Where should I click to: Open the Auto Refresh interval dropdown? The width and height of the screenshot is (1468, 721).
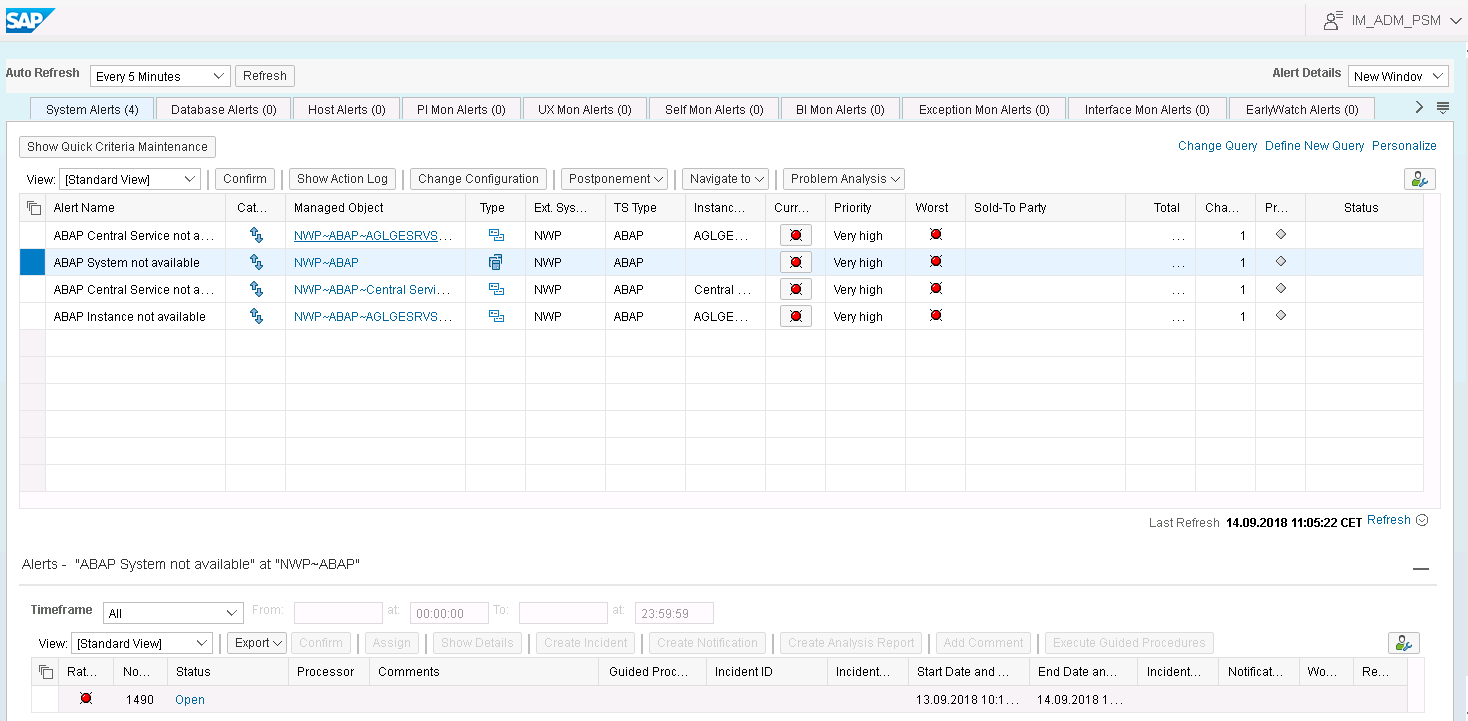click(x=160, y=76)
